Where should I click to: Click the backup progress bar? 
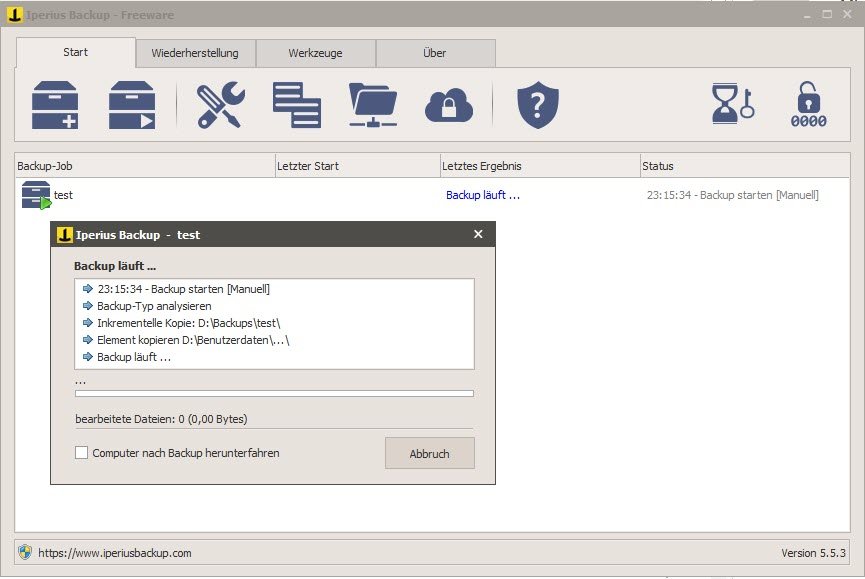(x=274, y=394)
